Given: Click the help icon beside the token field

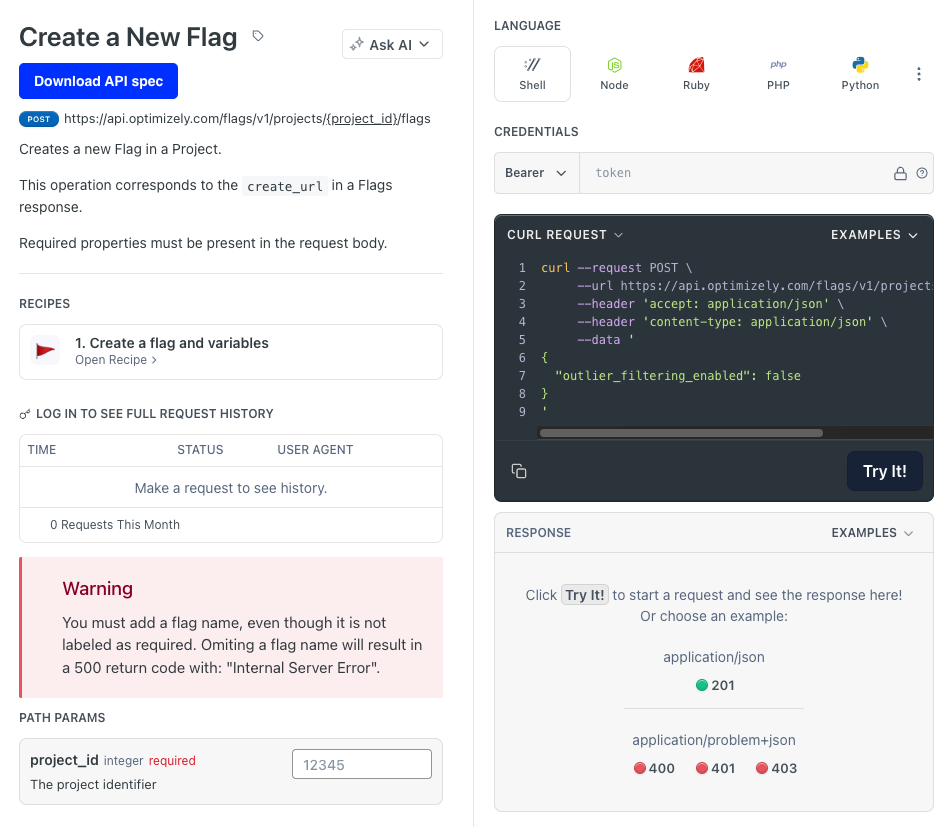Looking at the screenshot, I should (922, 173).
